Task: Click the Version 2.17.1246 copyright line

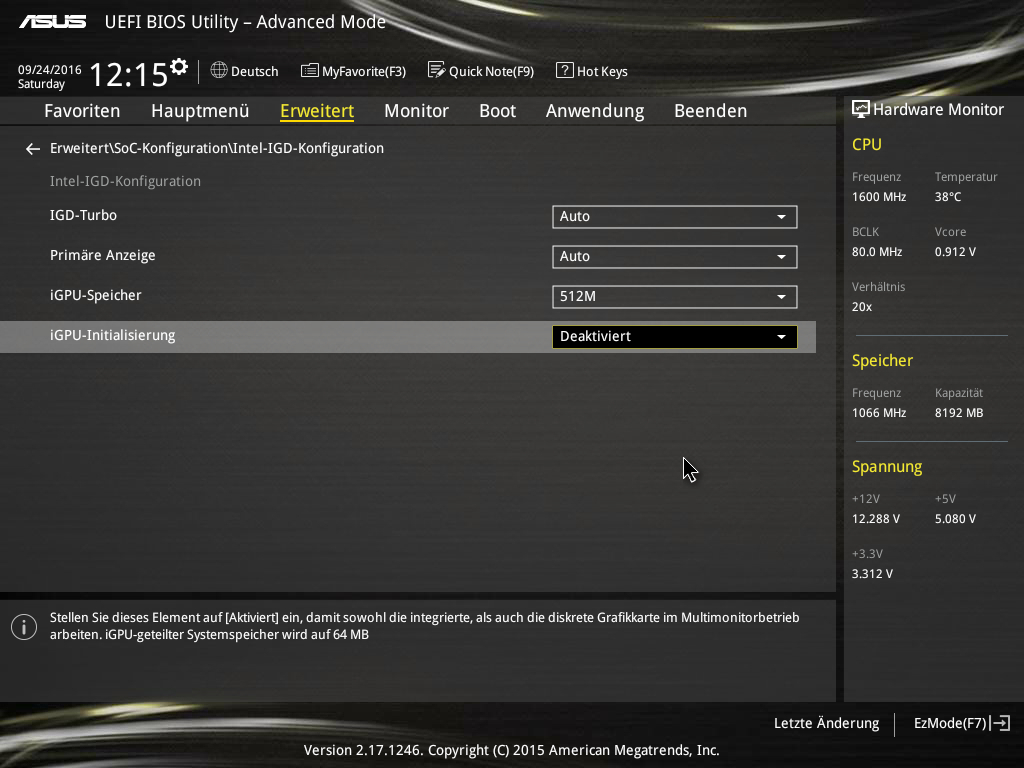Action: [511, 750]
